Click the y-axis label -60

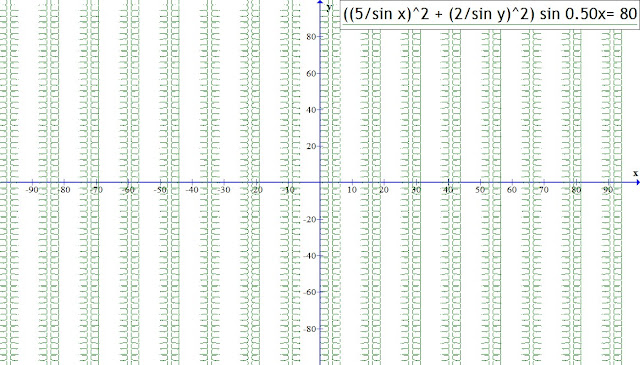pyautogui.click(x=310, y=292)
